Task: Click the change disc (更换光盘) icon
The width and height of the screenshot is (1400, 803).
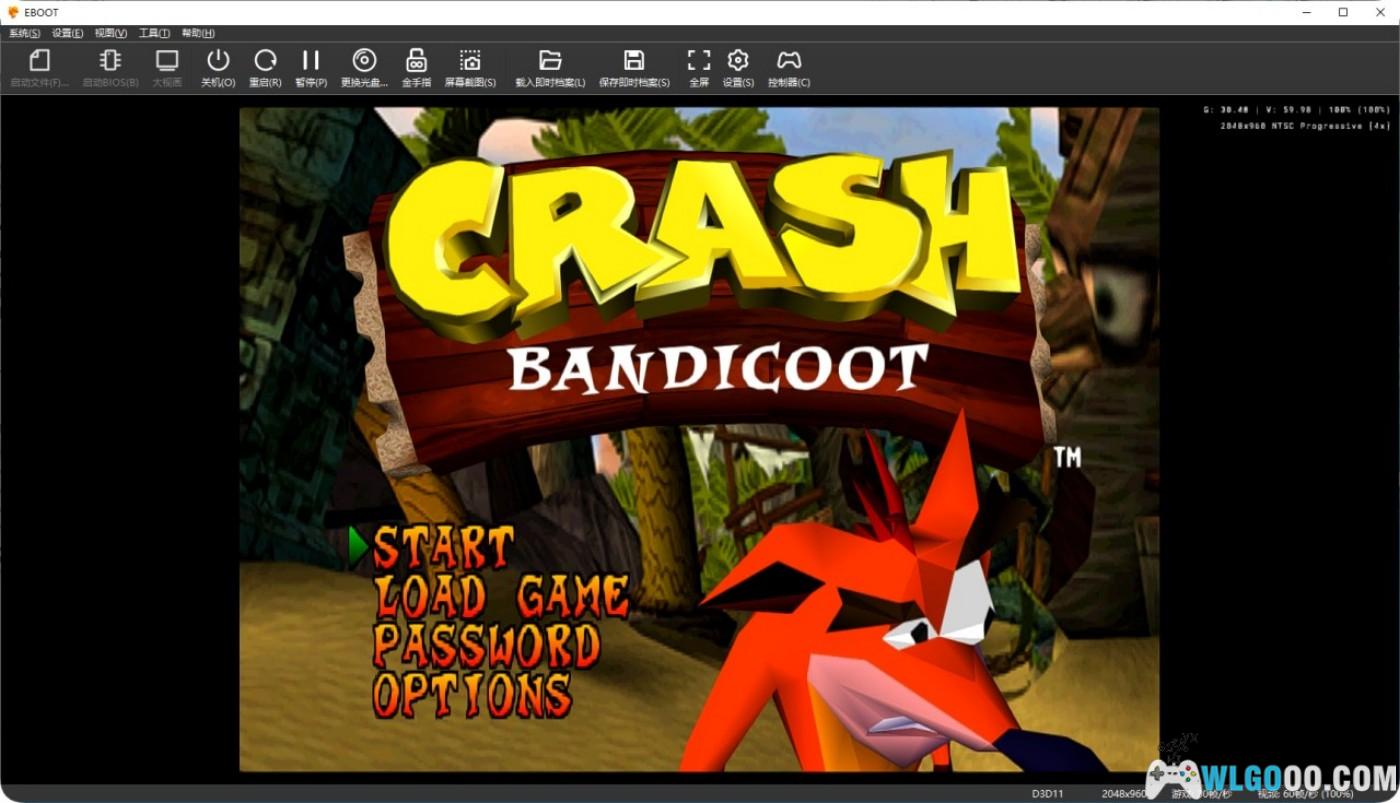Action: (364, 62)
